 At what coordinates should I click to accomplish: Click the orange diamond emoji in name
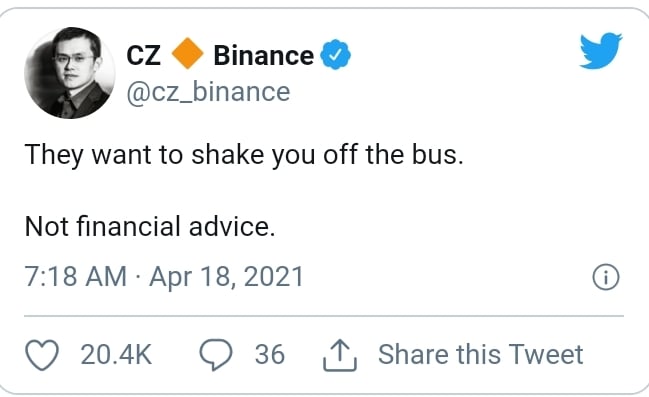187,53
